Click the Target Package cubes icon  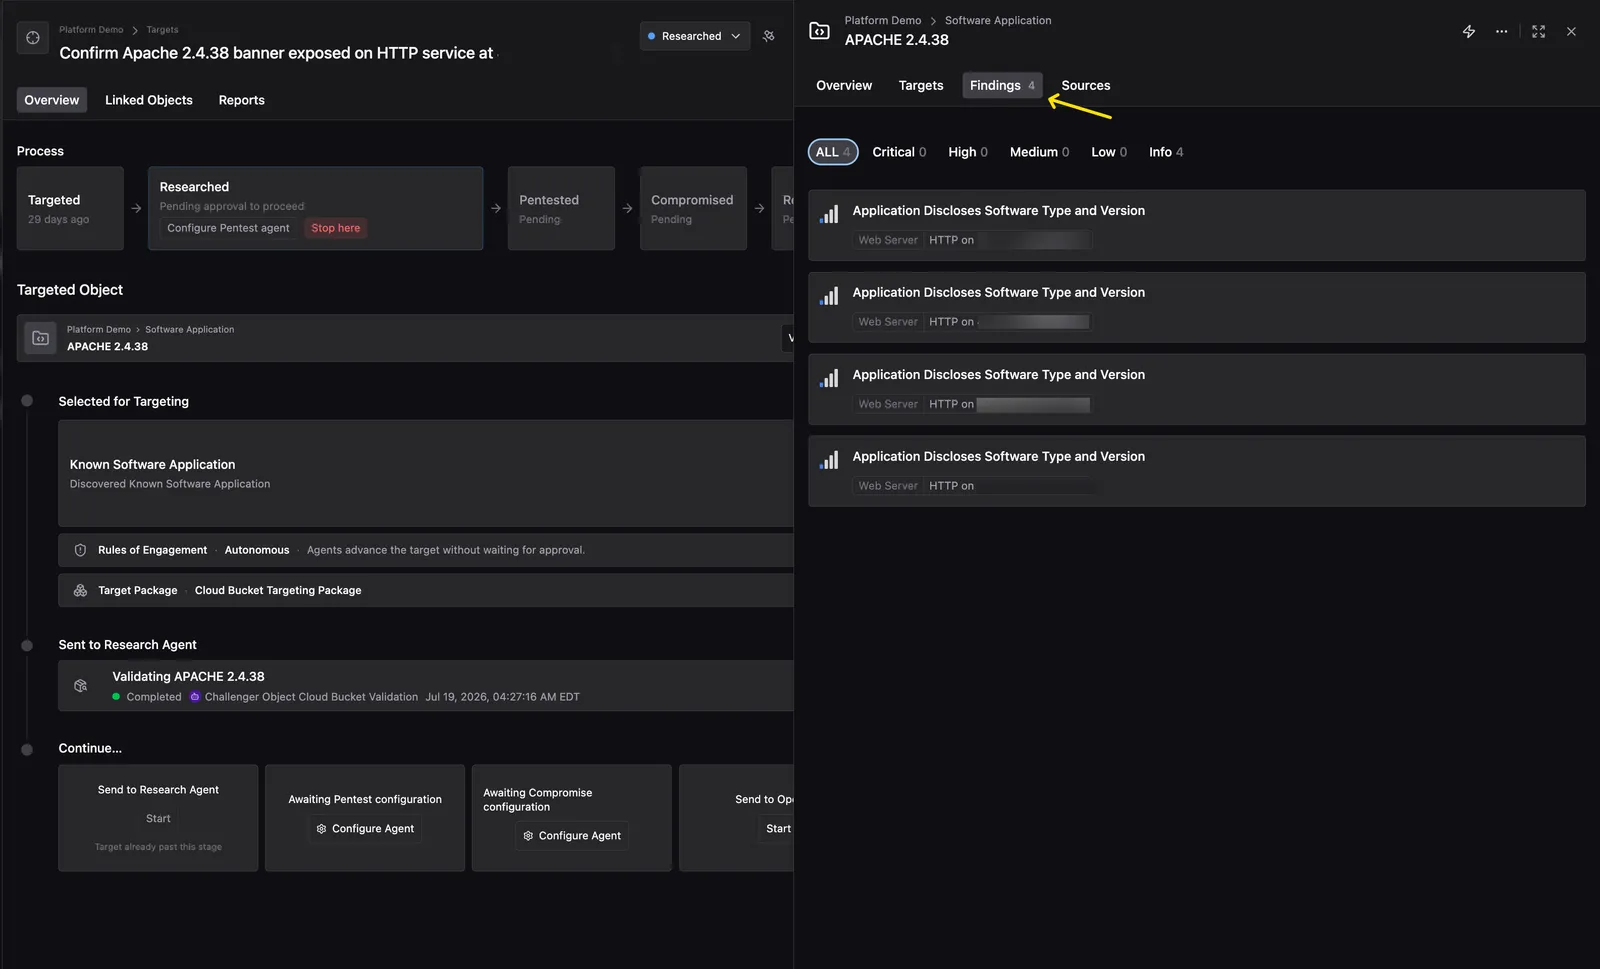click(80, 590)
